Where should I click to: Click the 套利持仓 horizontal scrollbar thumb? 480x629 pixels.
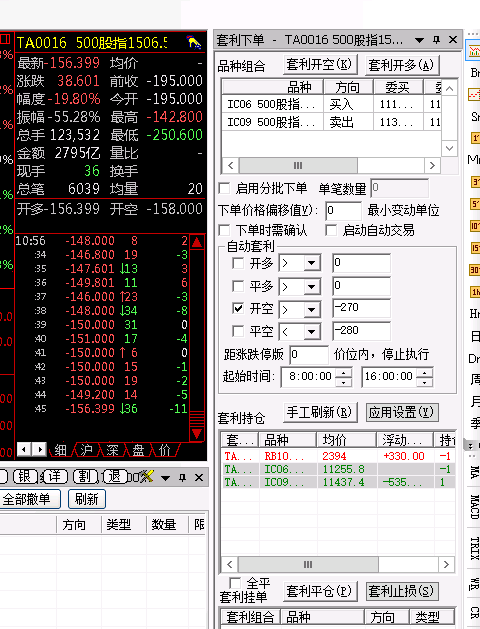click(x=308, y=564)
